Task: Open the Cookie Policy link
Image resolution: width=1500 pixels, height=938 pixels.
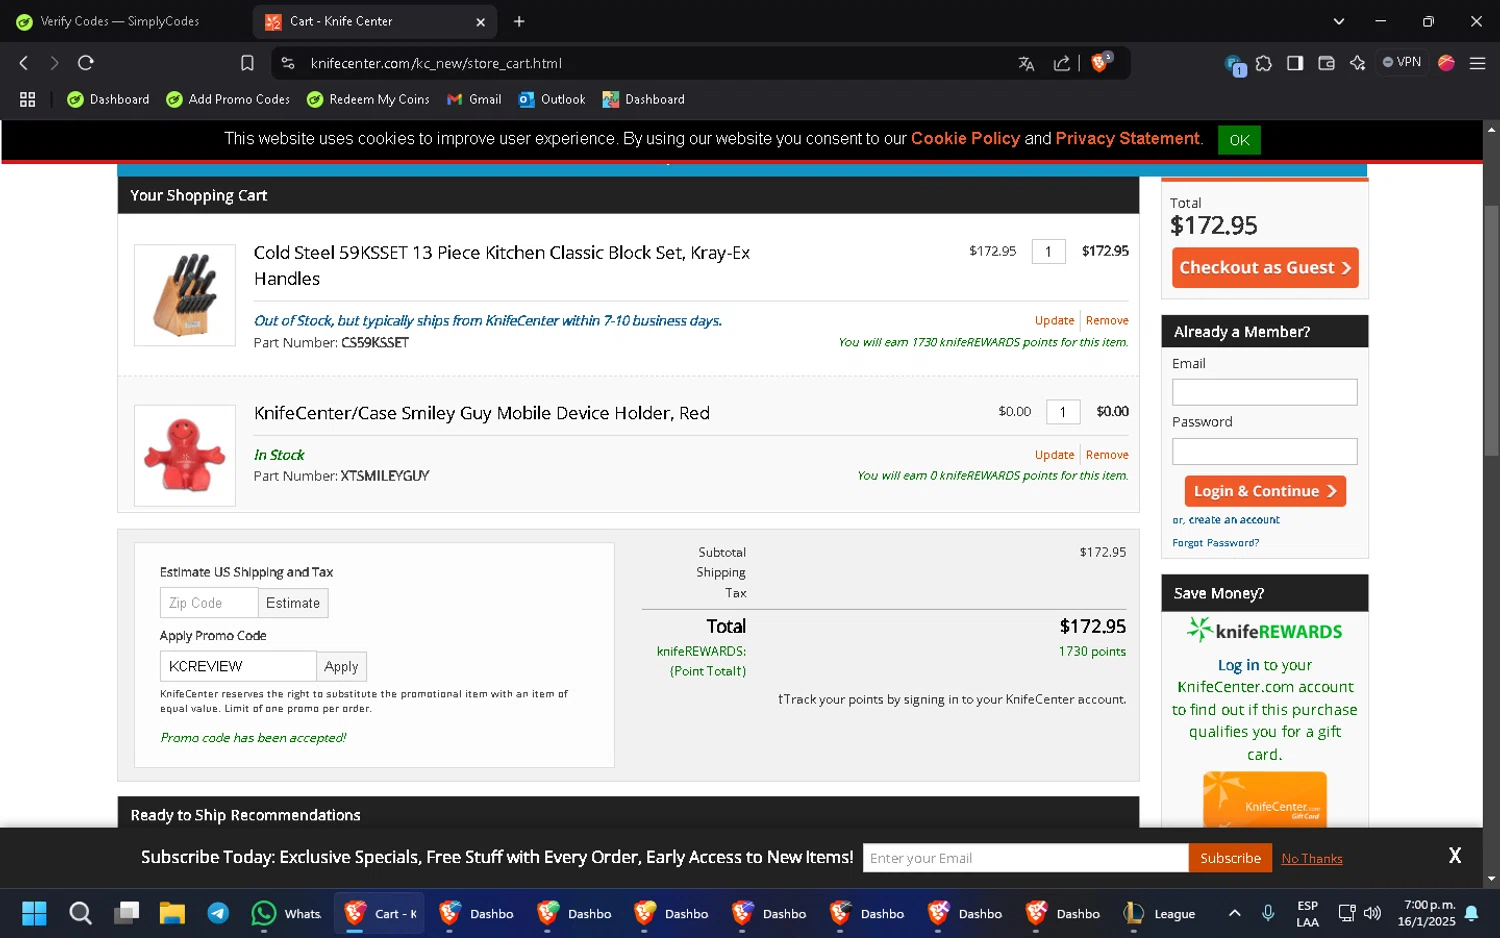Action: 965,139
